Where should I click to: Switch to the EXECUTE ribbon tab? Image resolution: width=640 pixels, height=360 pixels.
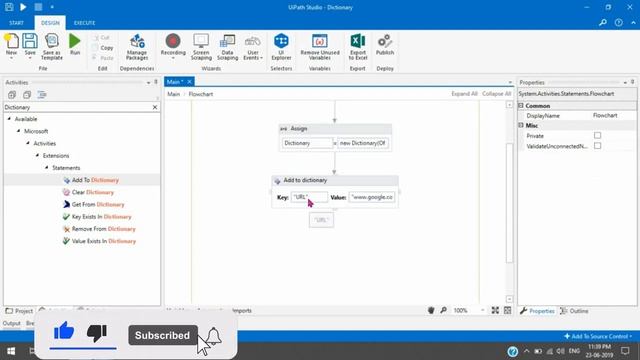click(84, 23)
